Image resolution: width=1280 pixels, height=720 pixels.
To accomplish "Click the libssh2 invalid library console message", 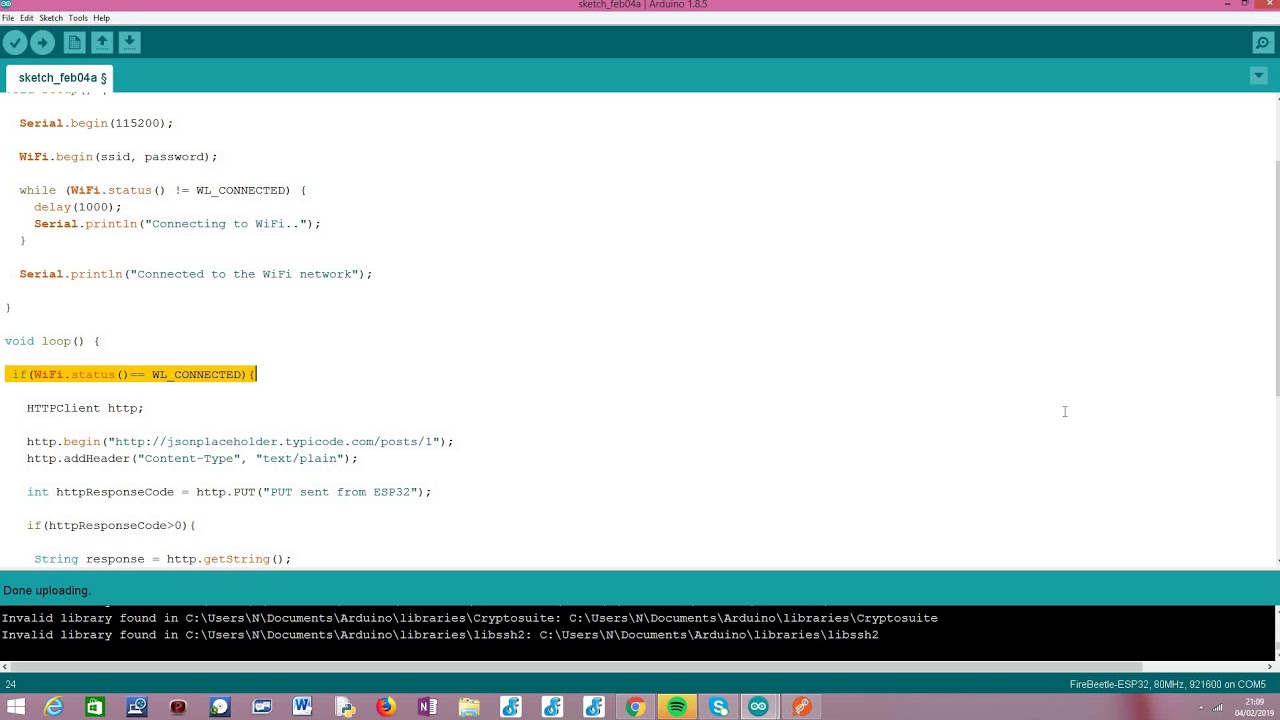I will coord(440,635).
